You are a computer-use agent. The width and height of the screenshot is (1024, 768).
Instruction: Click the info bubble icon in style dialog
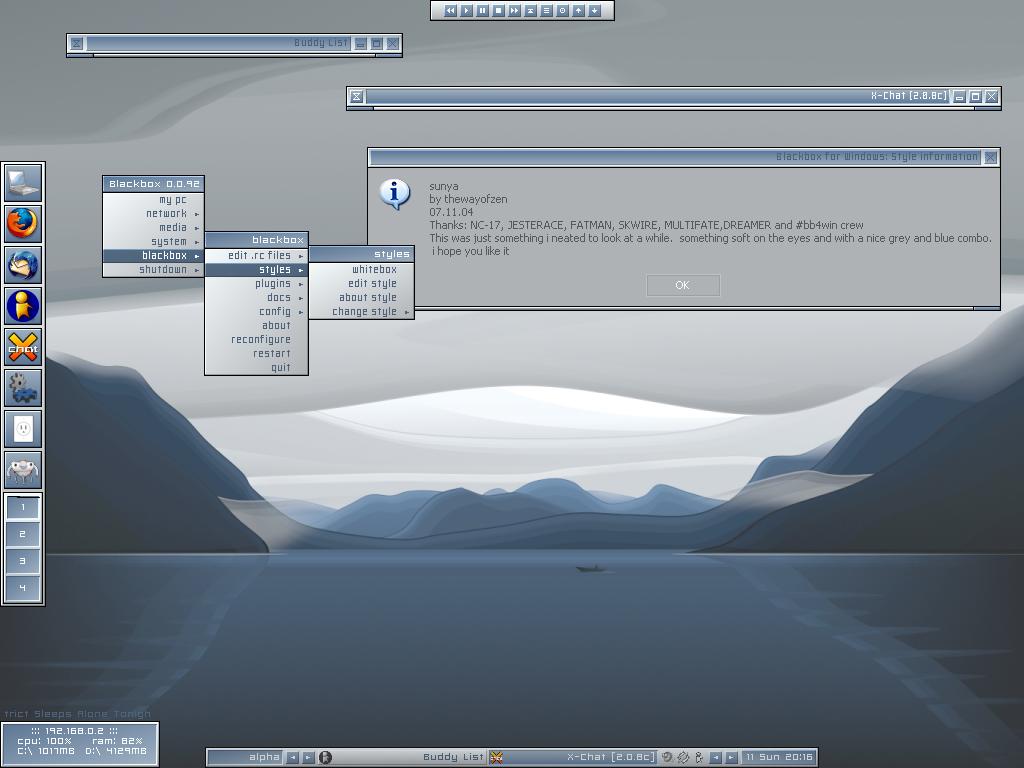pos(395,194)
